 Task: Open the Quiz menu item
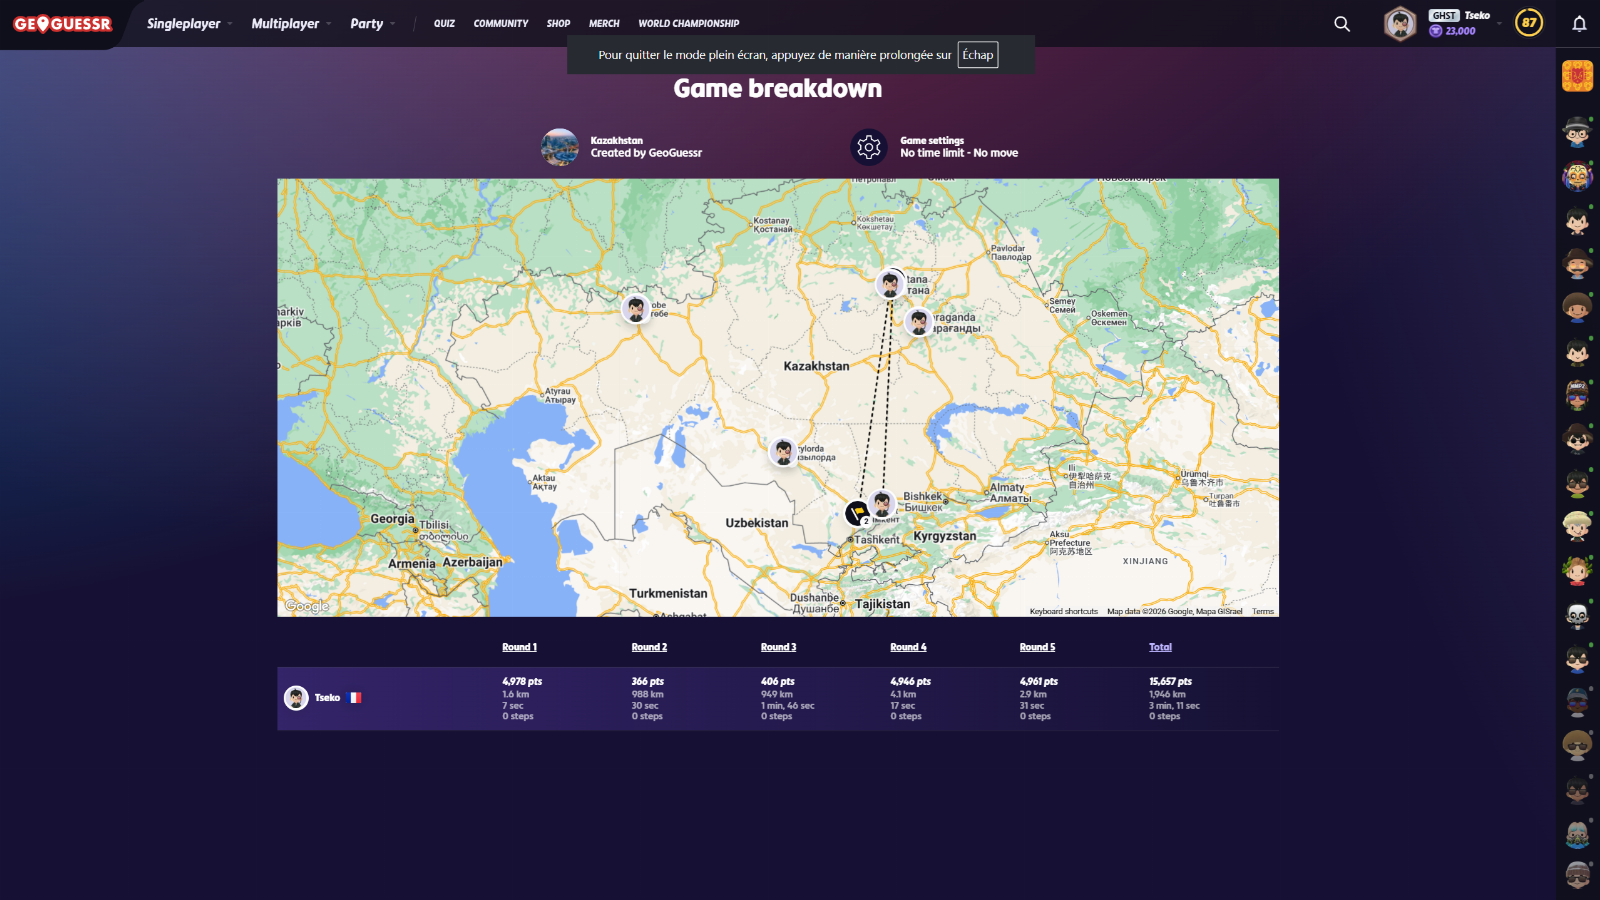coord(444,24)
